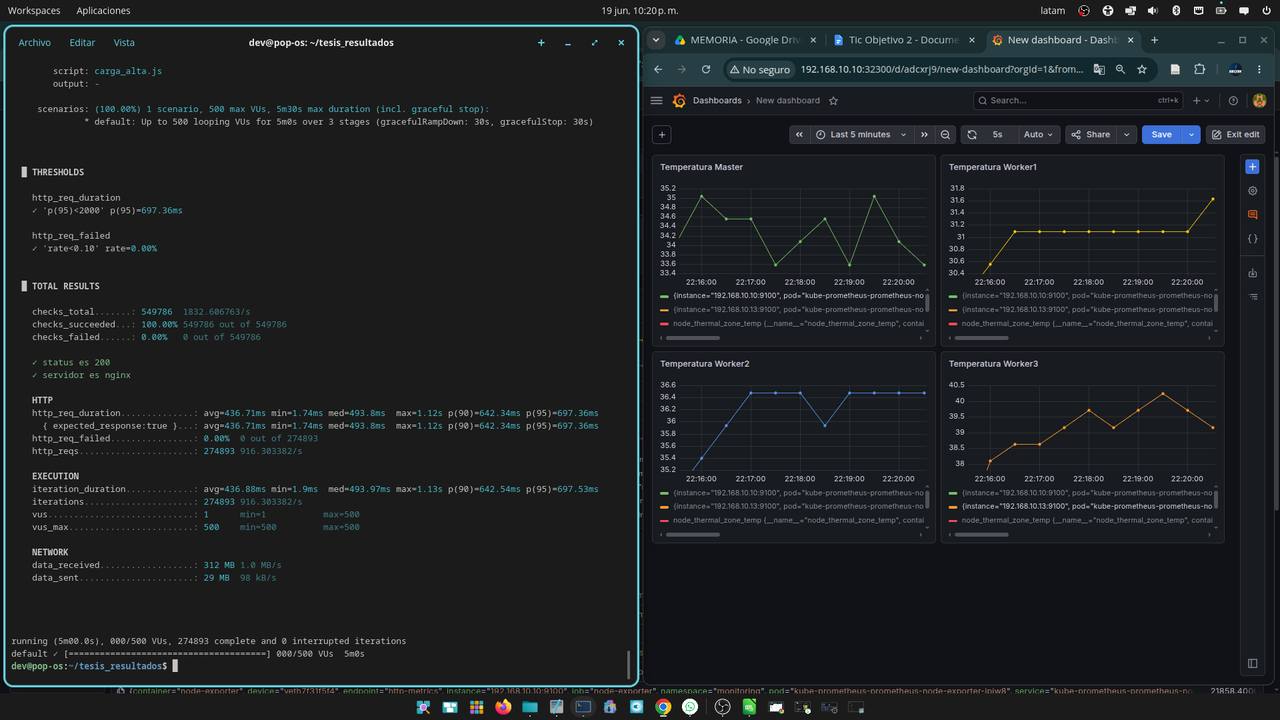Image resolution: width=1280 pixels, height=720 pixels.
Task: Open the Grafana hamburger menu
Action: point(656,101)
